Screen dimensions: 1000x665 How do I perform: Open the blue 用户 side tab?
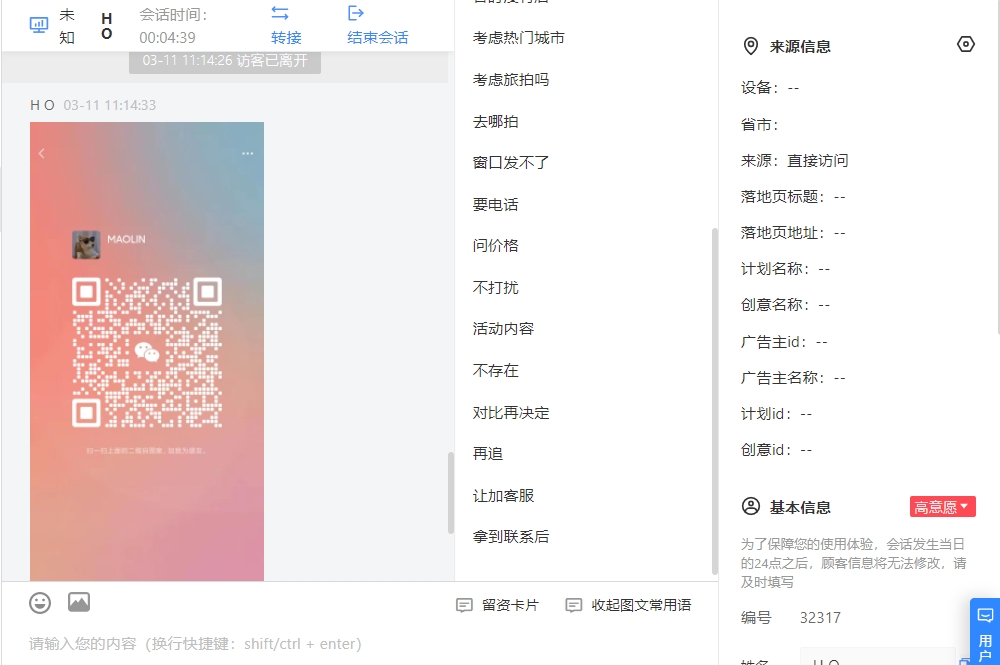(x=985, y=631)
